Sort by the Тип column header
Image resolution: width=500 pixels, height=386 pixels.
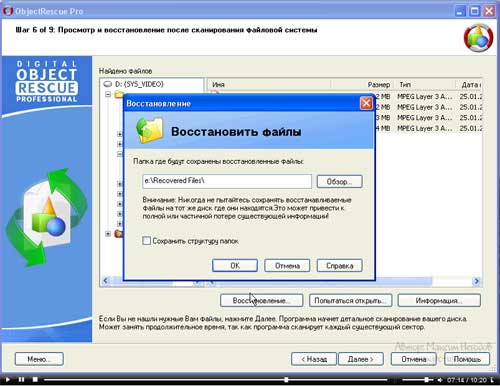[x=425, y=85]
